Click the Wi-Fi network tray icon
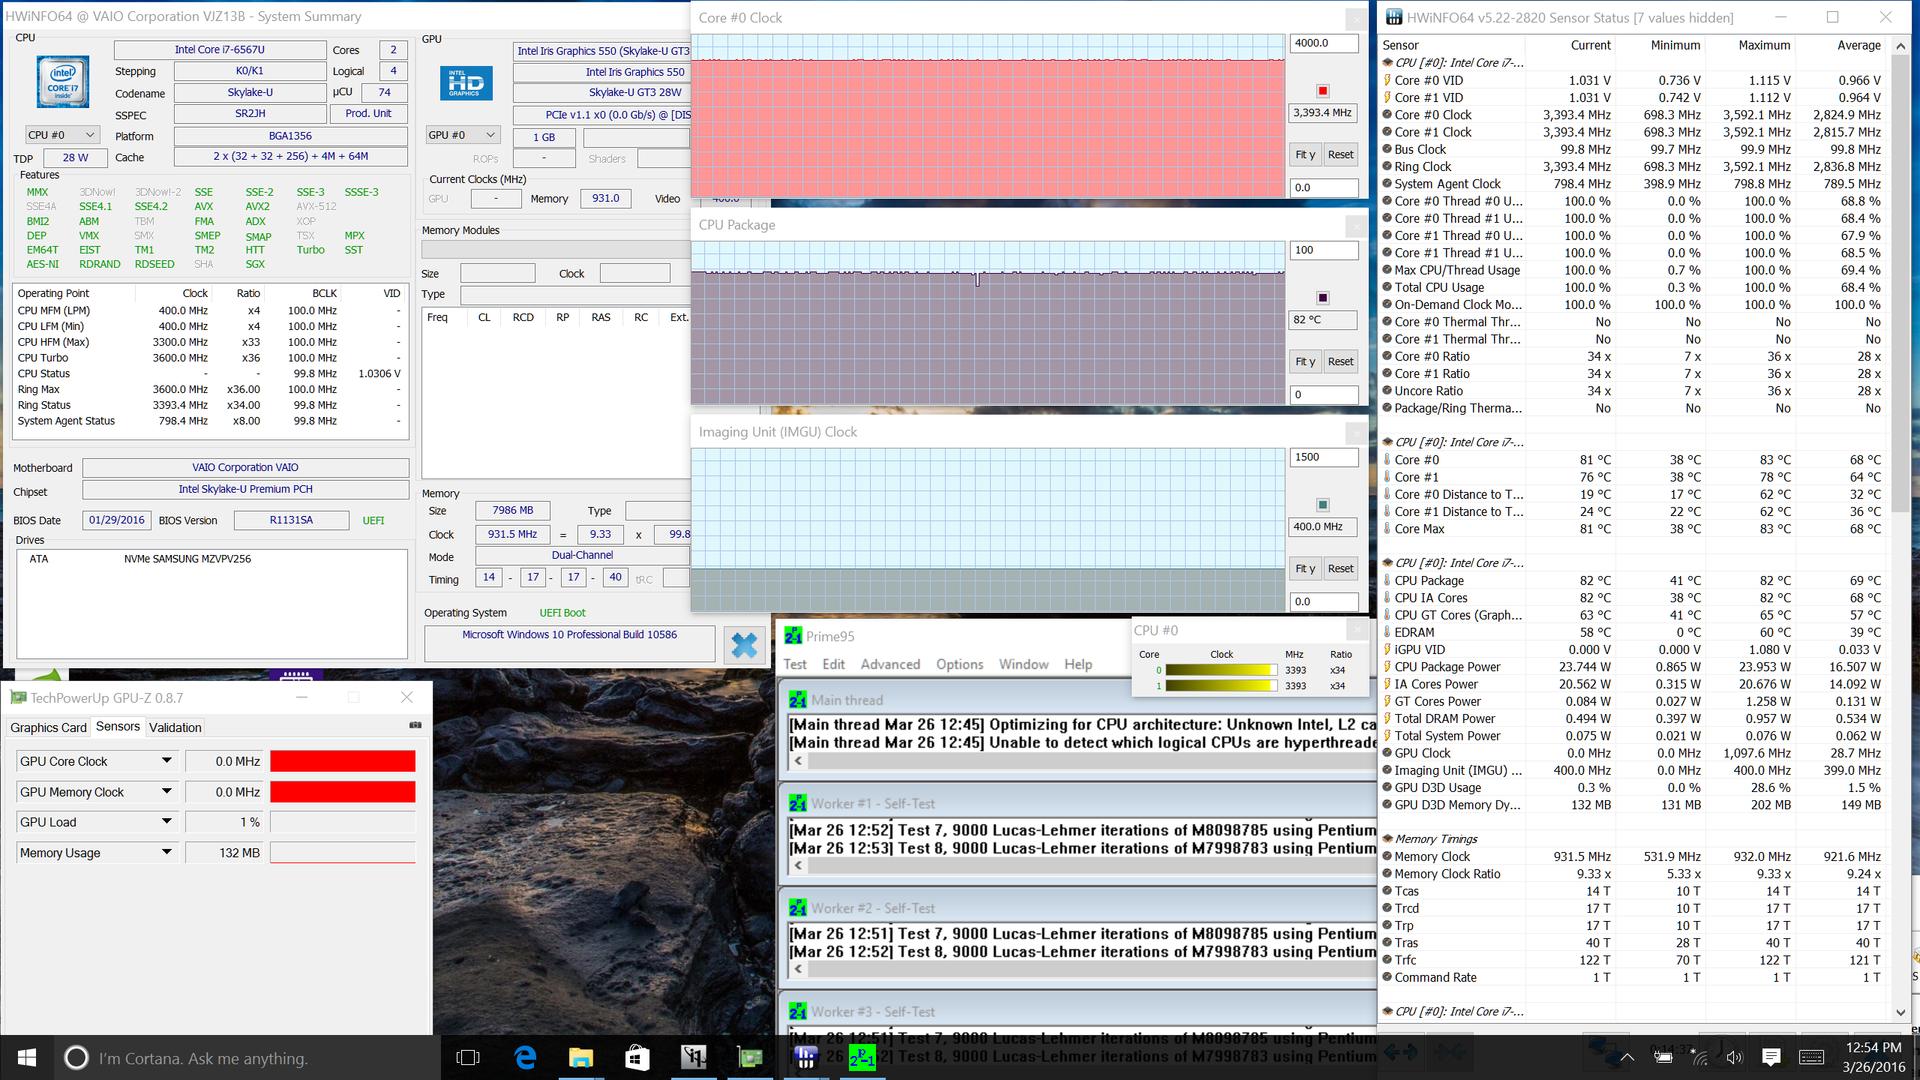Viewport: 1920px width, 1080px height. (x=1700, y=1057)
